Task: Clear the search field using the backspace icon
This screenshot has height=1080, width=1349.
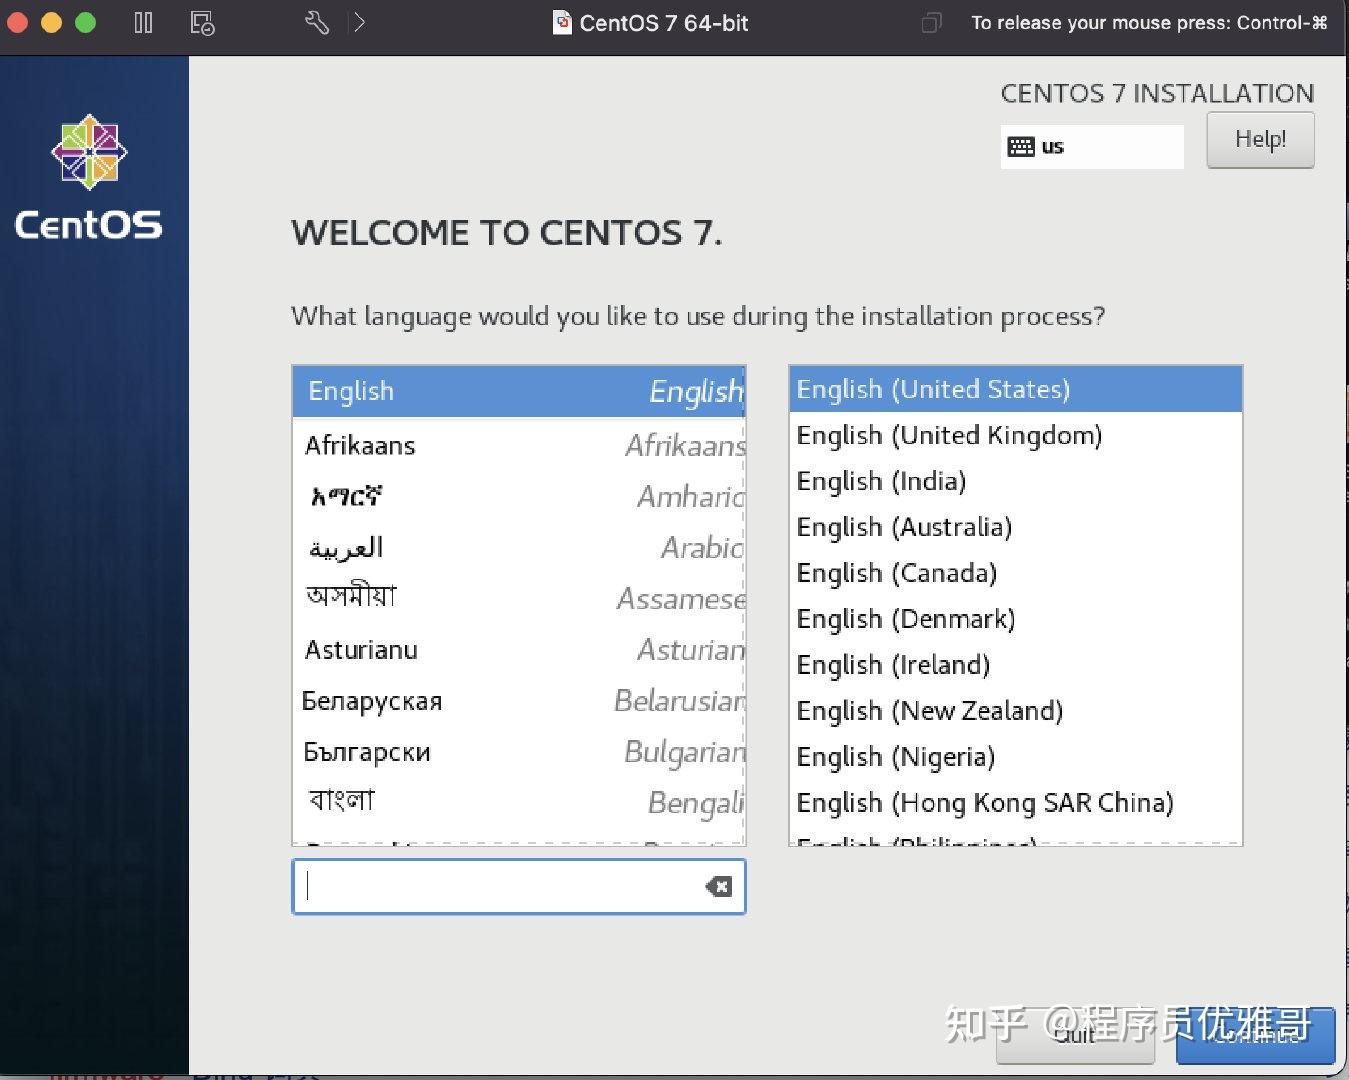Action: pos(717,886)
